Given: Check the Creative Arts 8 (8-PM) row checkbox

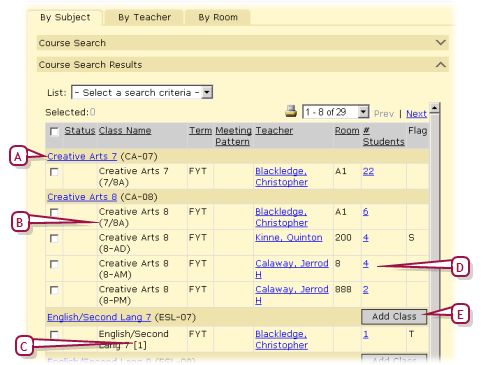Looking at the screenshot, I should click(54, 290).
